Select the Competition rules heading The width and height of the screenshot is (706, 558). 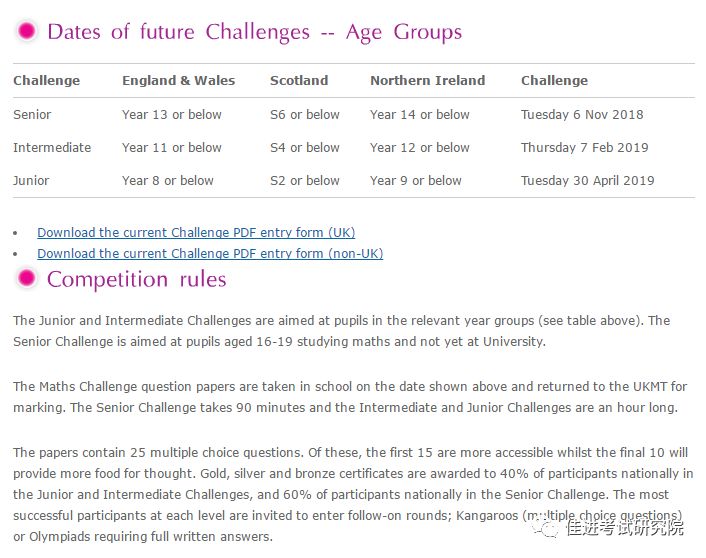137,279
